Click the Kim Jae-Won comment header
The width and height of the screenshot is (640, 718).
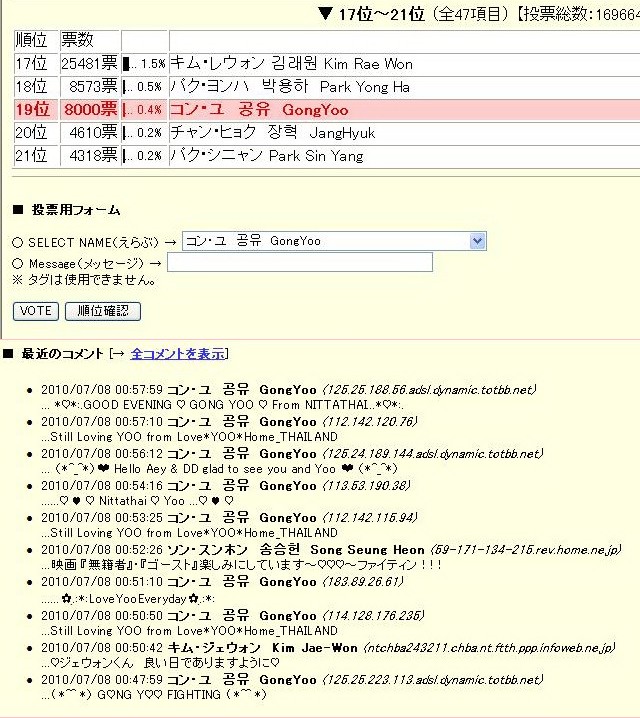(x=328, y=648)
